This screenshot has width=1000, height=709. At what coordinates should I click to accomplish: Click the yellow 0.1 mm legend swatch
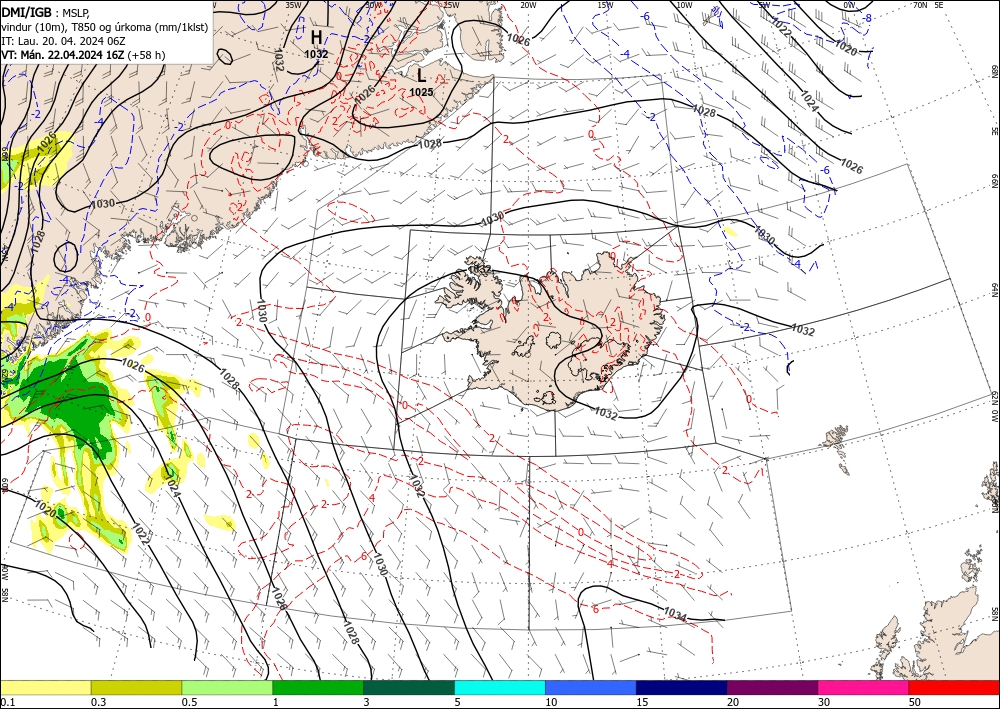(x=46, y=687)
